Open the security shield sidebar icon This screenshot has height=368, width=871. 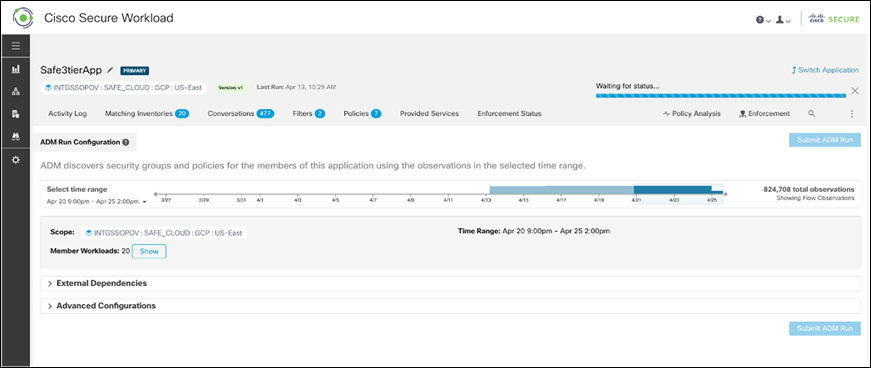coord(16,114)
